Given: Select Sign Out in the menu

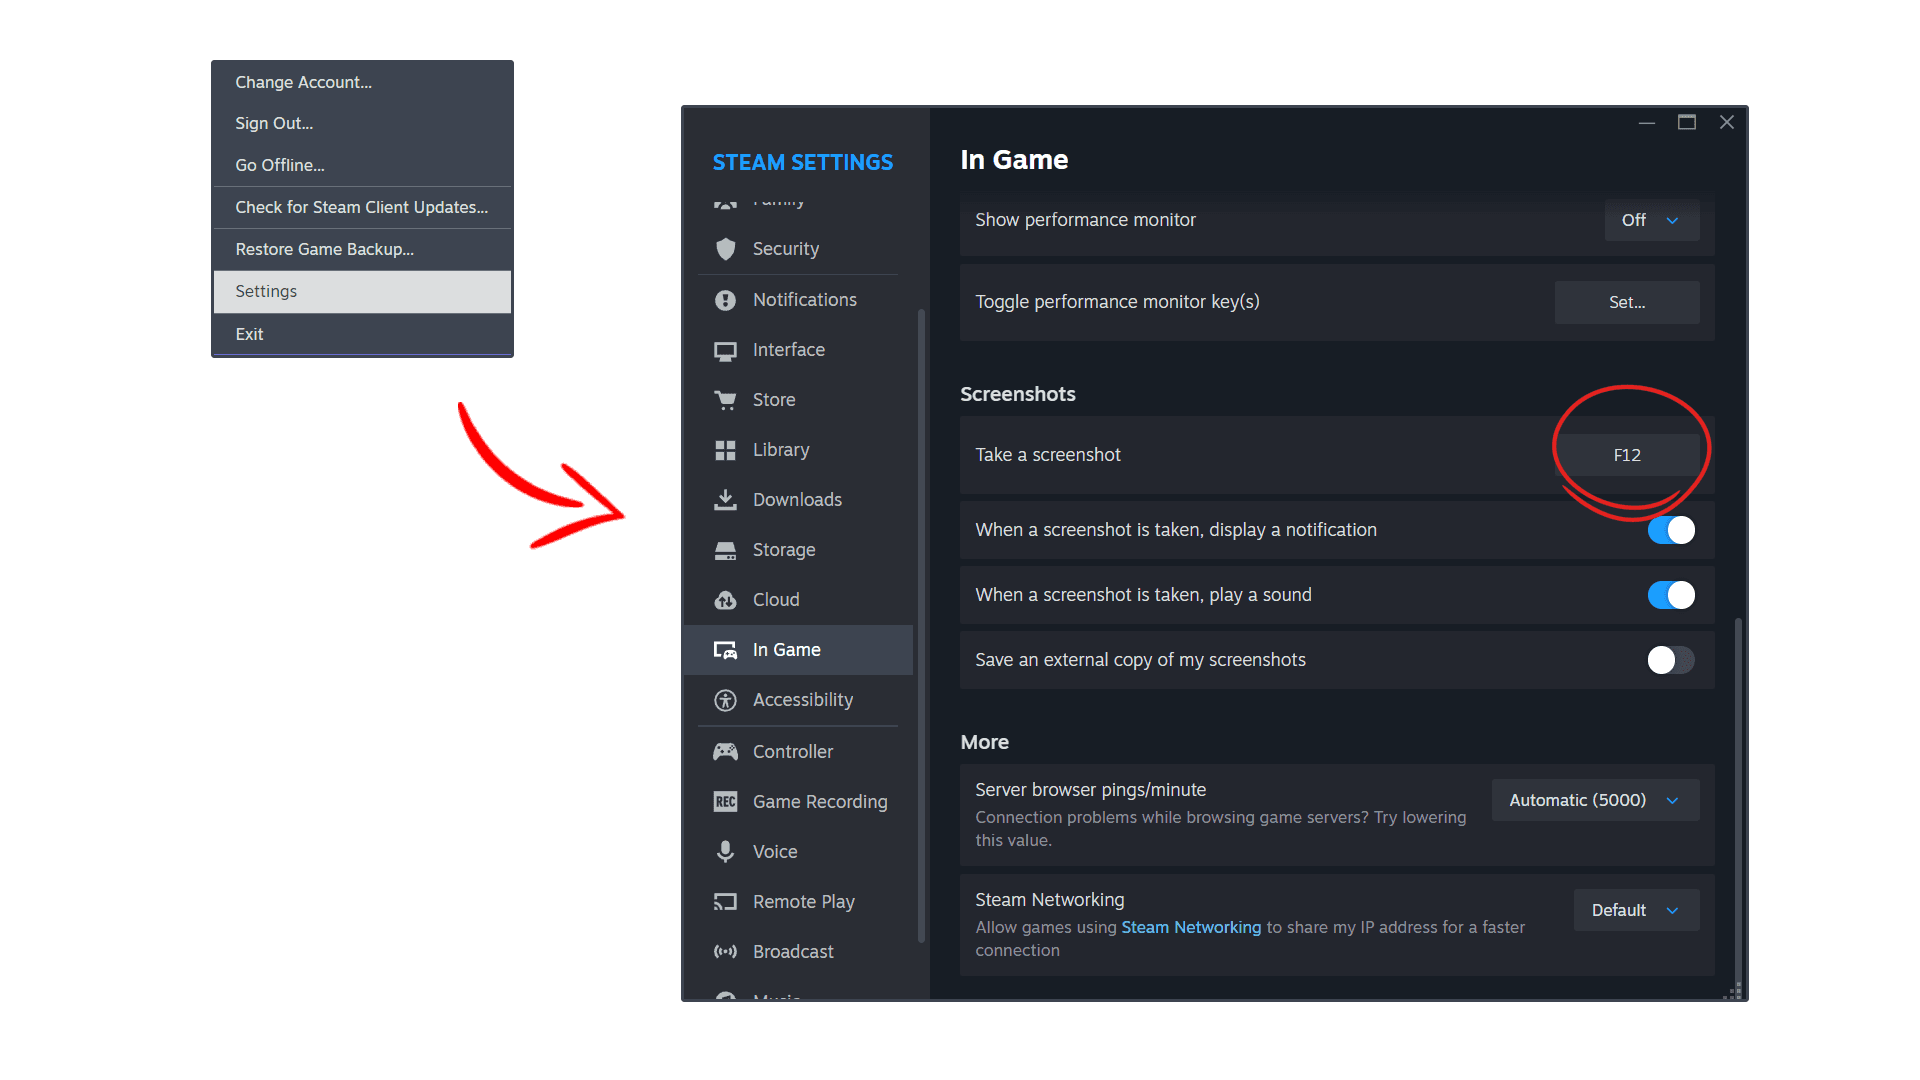Looking at the screenshot, I should [x=362, y=123].
